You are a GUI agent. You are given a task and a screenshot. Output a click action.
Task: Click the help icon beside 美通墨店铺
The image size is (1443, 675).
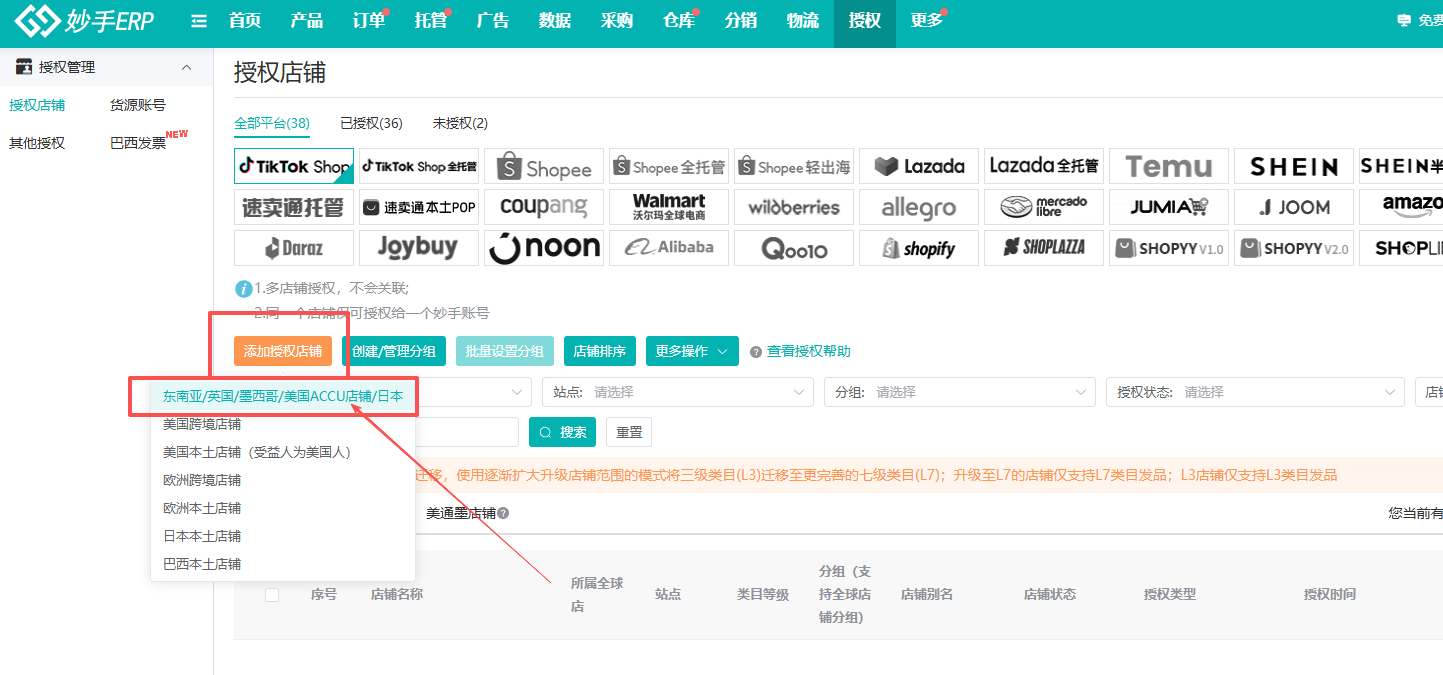pyautogui.click(x=503, y=513)
